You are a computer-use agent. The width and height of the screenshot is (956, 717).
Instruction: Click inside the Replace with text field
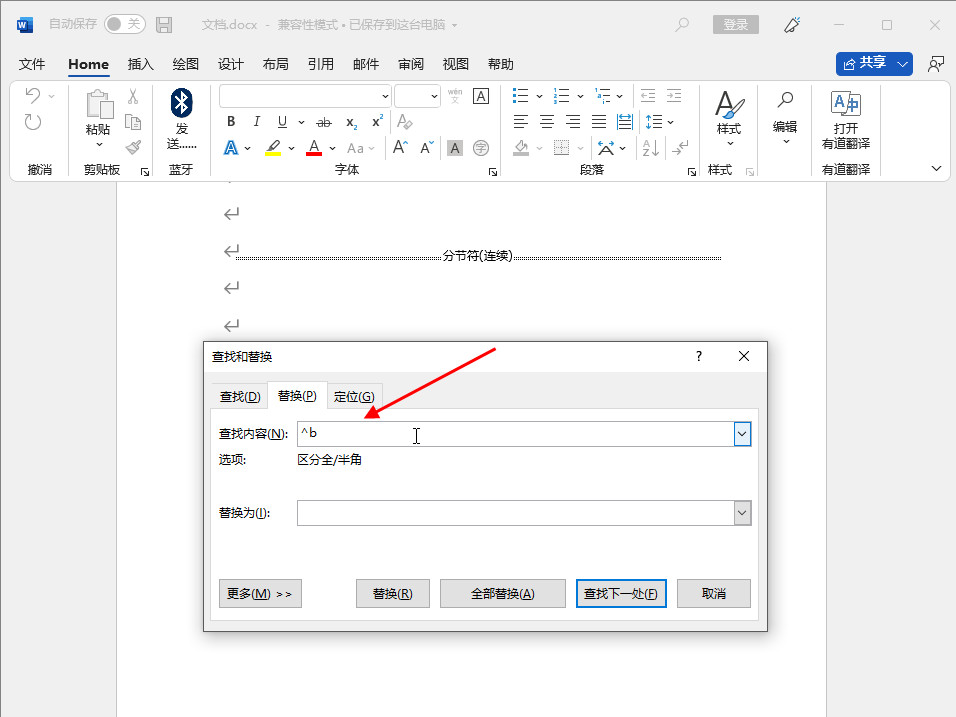pos(515,513)
